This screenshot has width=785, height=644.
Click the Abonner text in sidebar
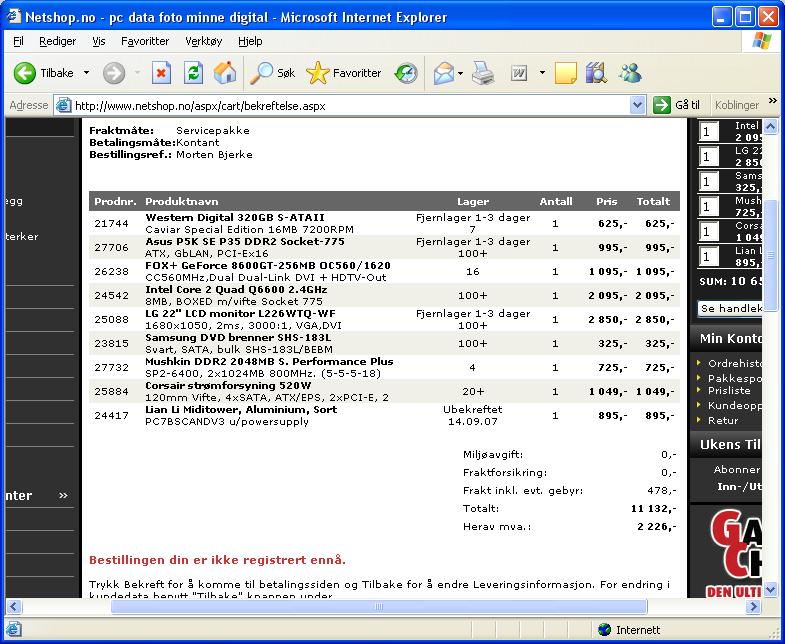(737, 470)
